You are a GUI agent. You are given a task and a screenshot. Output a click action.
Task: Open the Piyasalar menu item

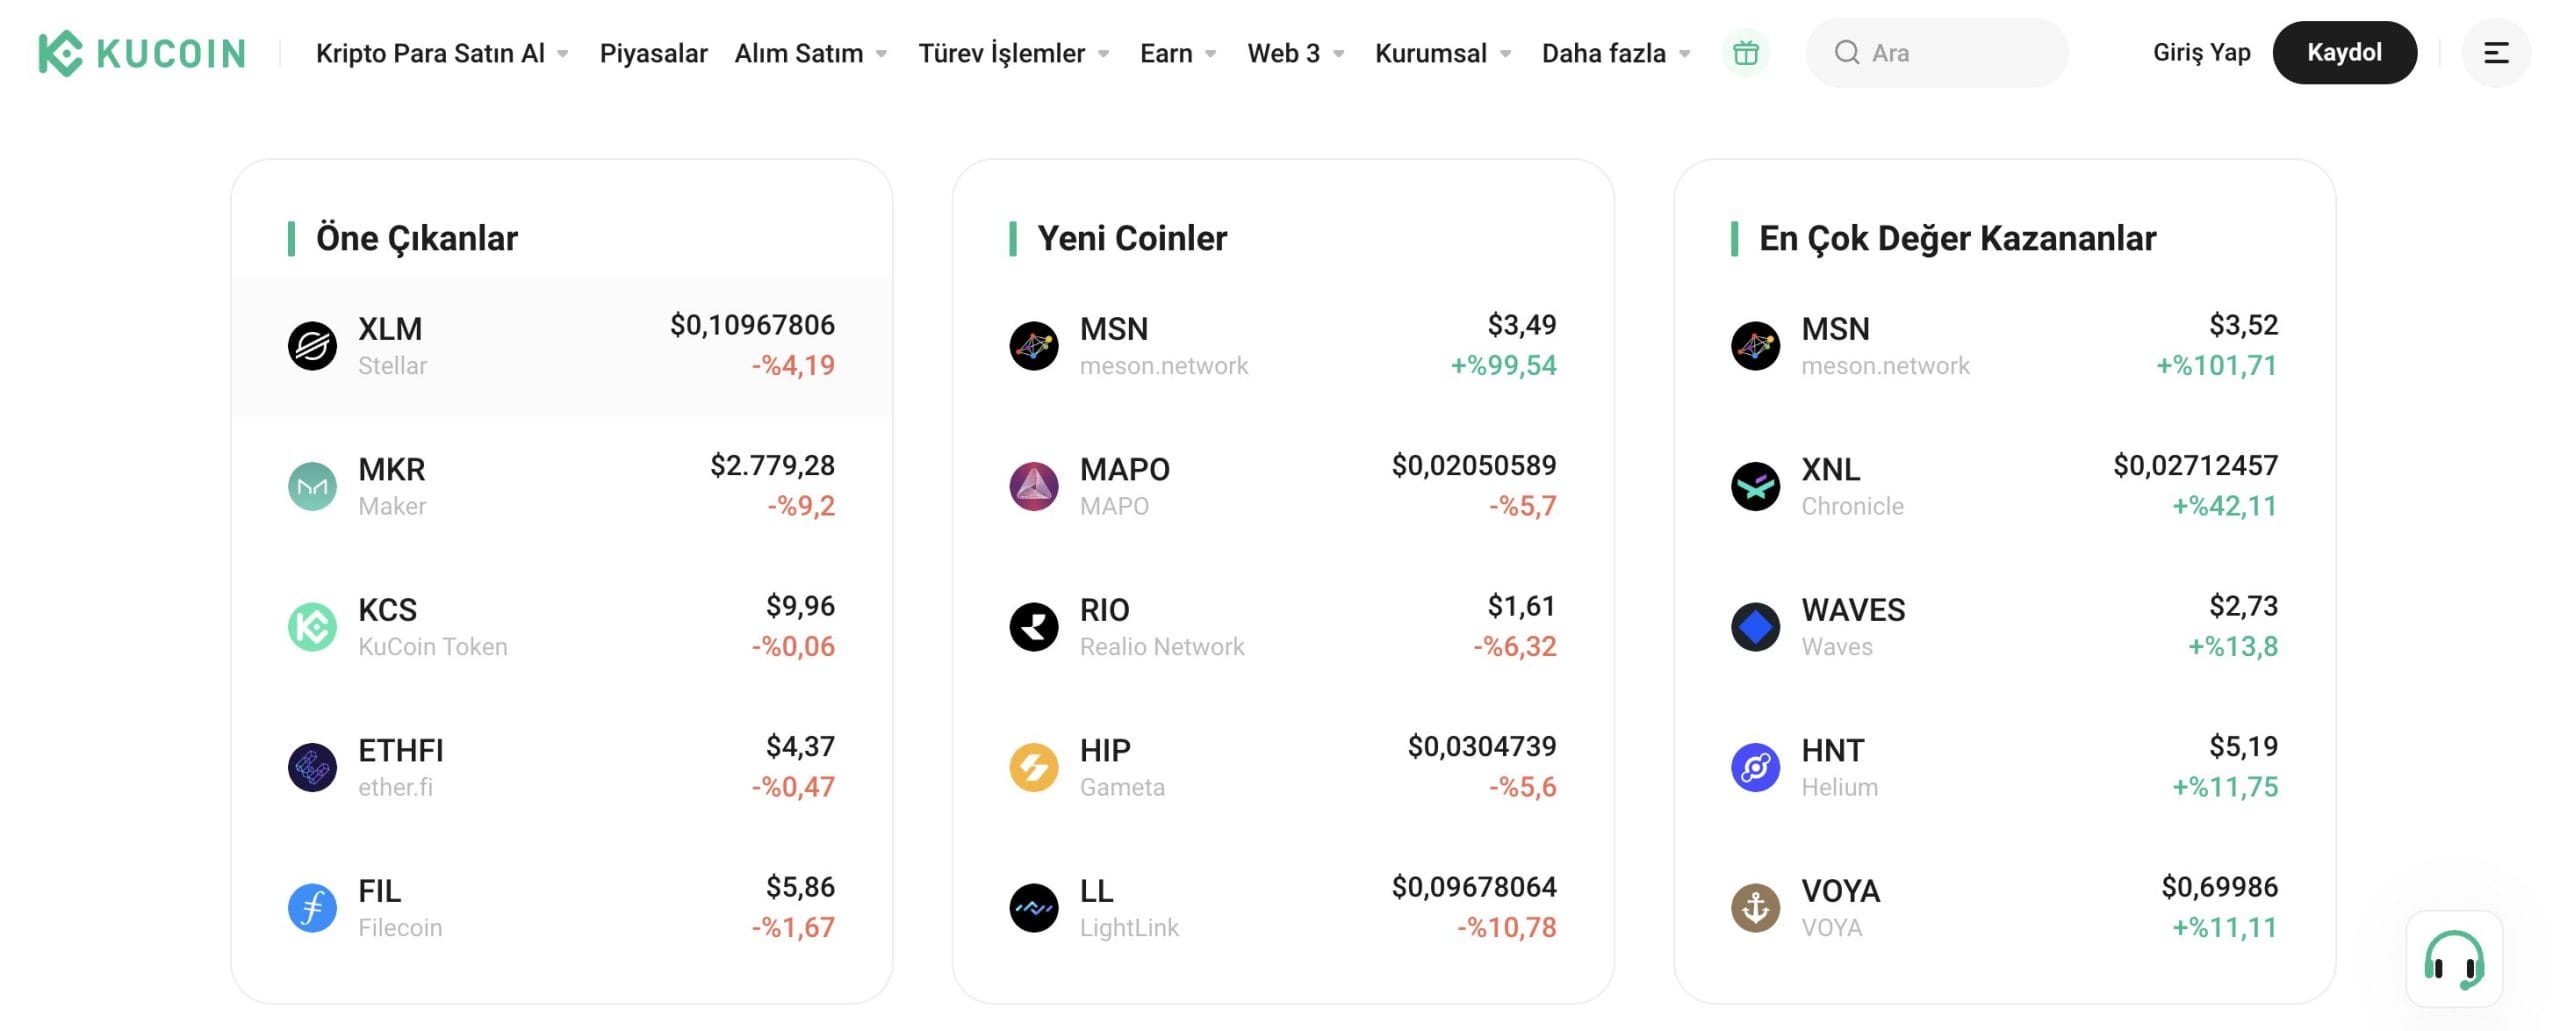click(653, 53)
